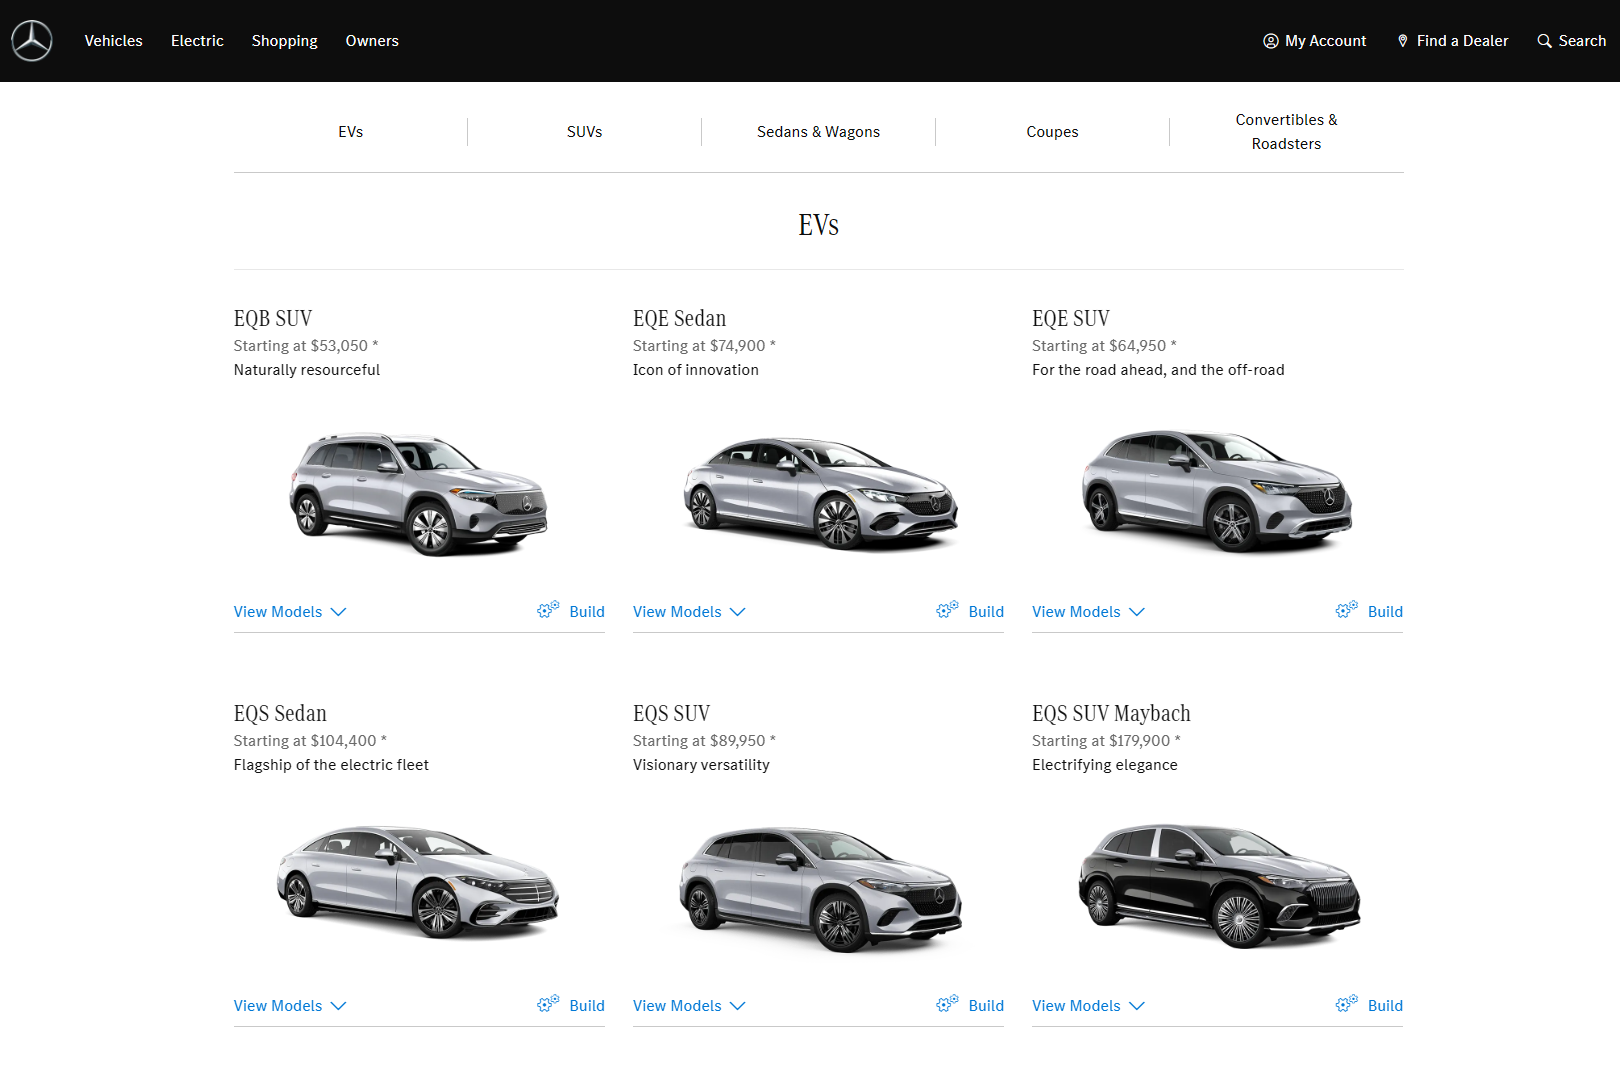Click the Starting at $74,900 price text
Screen dimensions: 1620x1080
pyautogui.click(x=704, y=346)
